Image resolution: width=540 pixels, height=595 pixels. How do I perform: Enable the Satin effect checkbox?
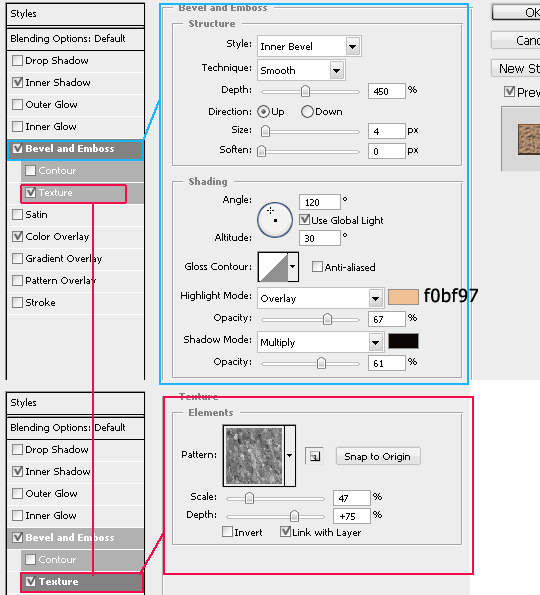17,215
